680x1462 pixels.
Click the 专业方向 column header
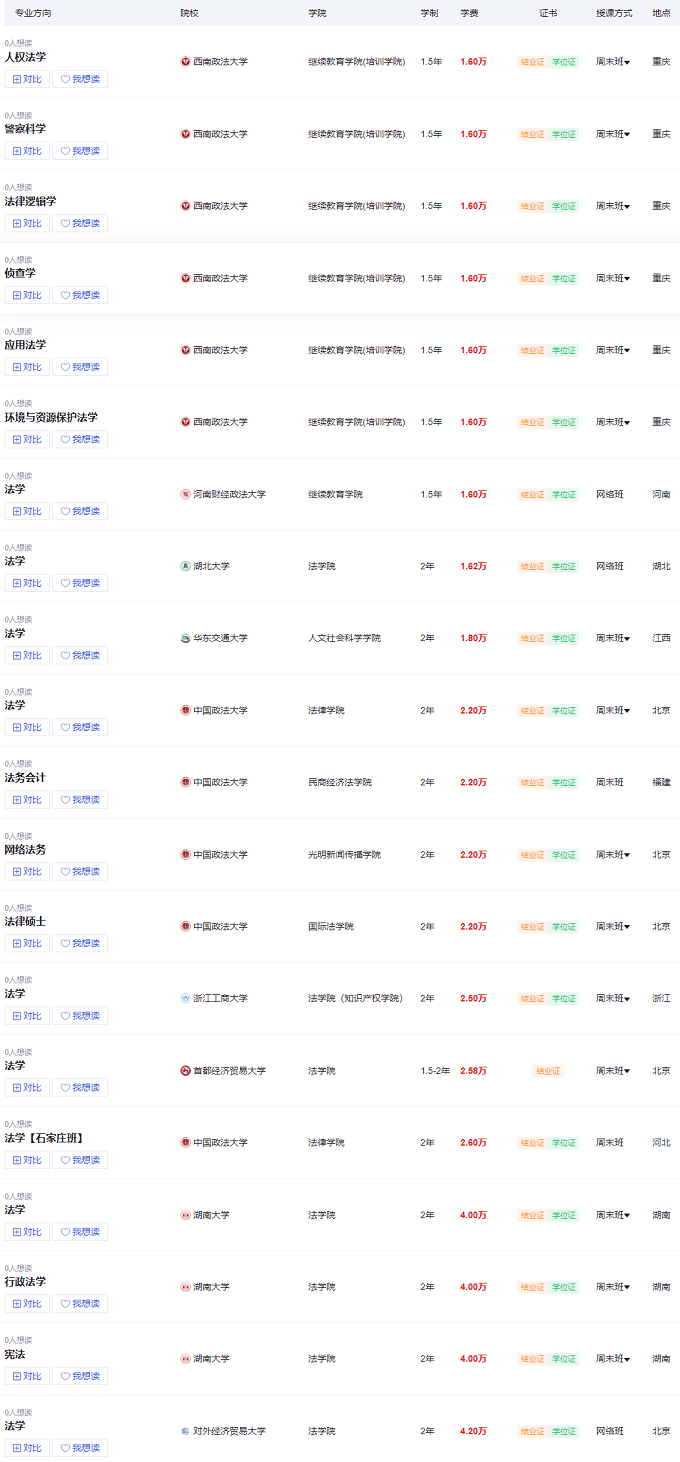coord(33,13)
